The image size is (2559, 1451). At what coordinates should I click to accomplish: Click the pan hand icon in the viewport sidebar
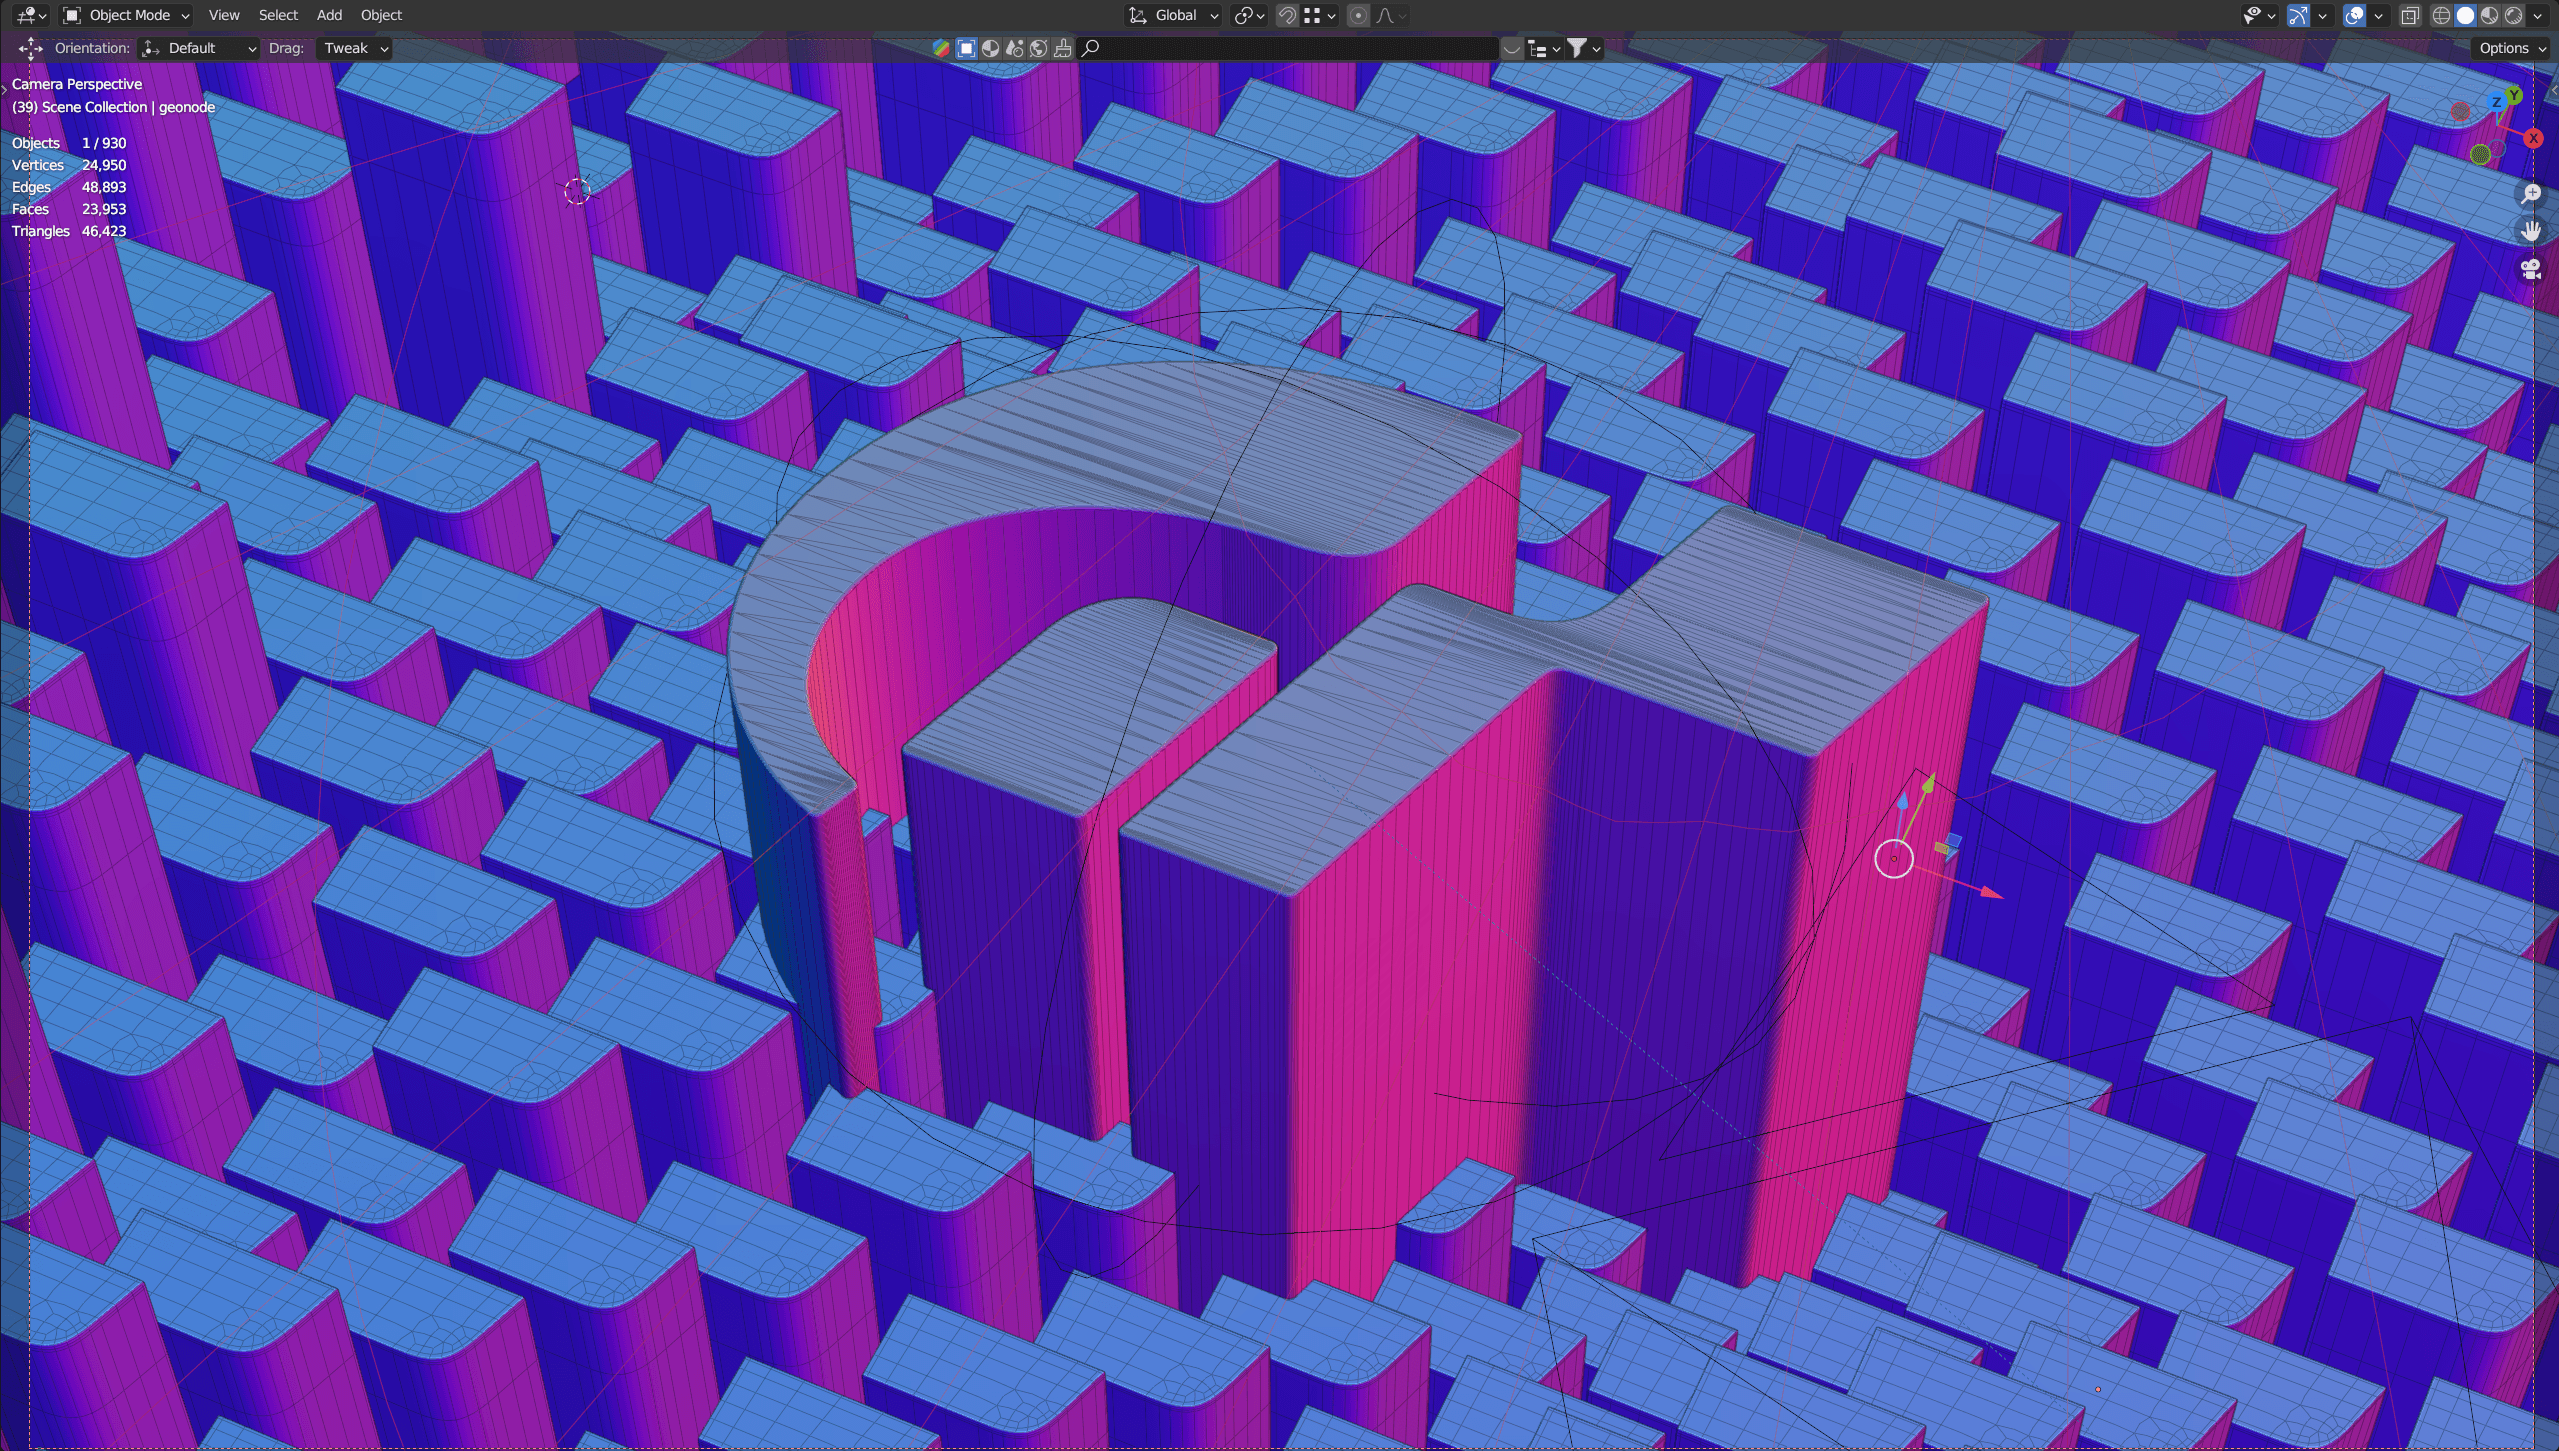point(2530,231)
